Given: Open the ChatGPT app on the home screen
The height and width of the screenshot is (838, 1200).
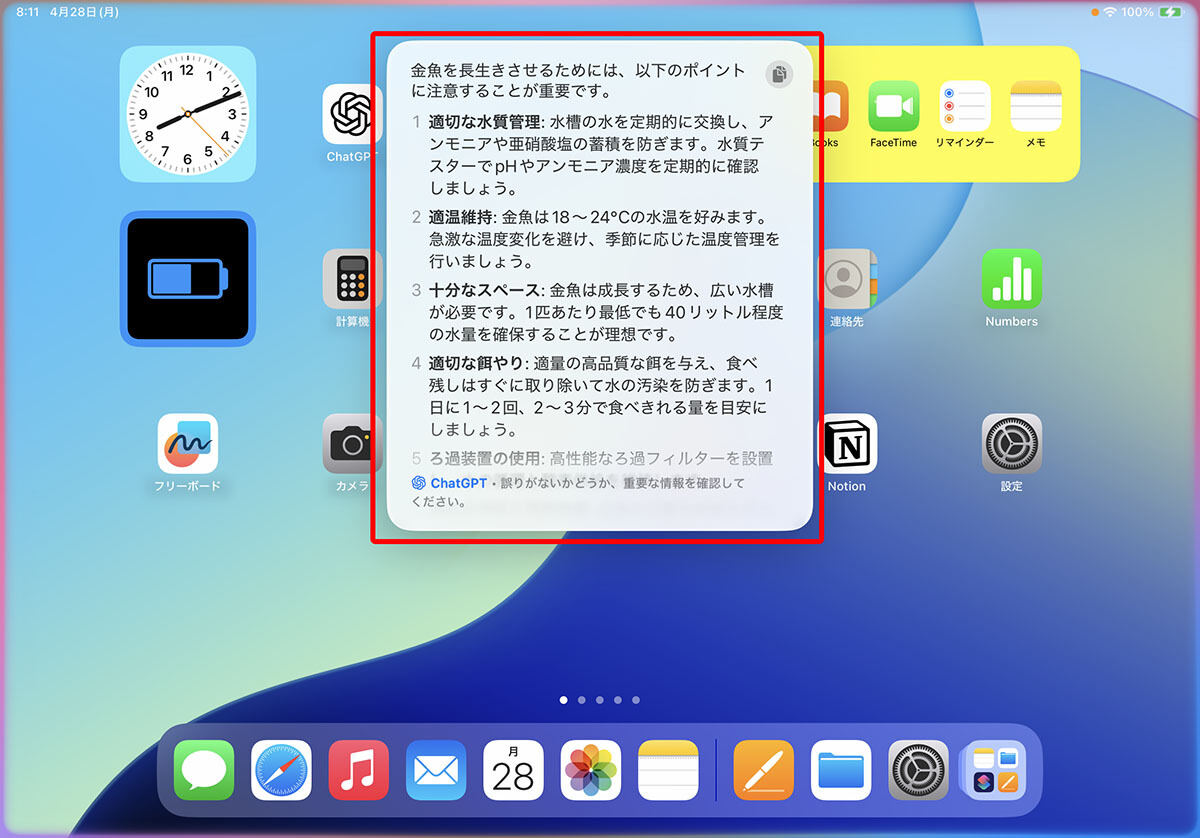Looking at the screenshot, I should tap(352, 114).
